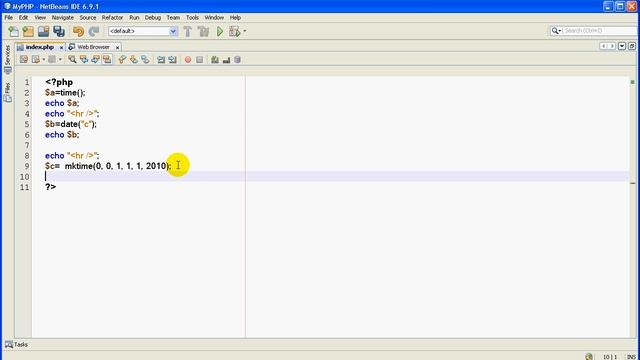Maximize the editor window icon

(x=632, y=46)
